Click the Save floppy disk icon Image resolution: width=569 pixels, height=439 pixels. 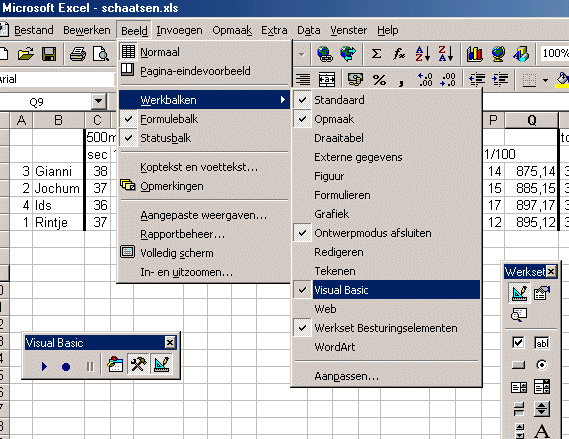pos(49,54)
